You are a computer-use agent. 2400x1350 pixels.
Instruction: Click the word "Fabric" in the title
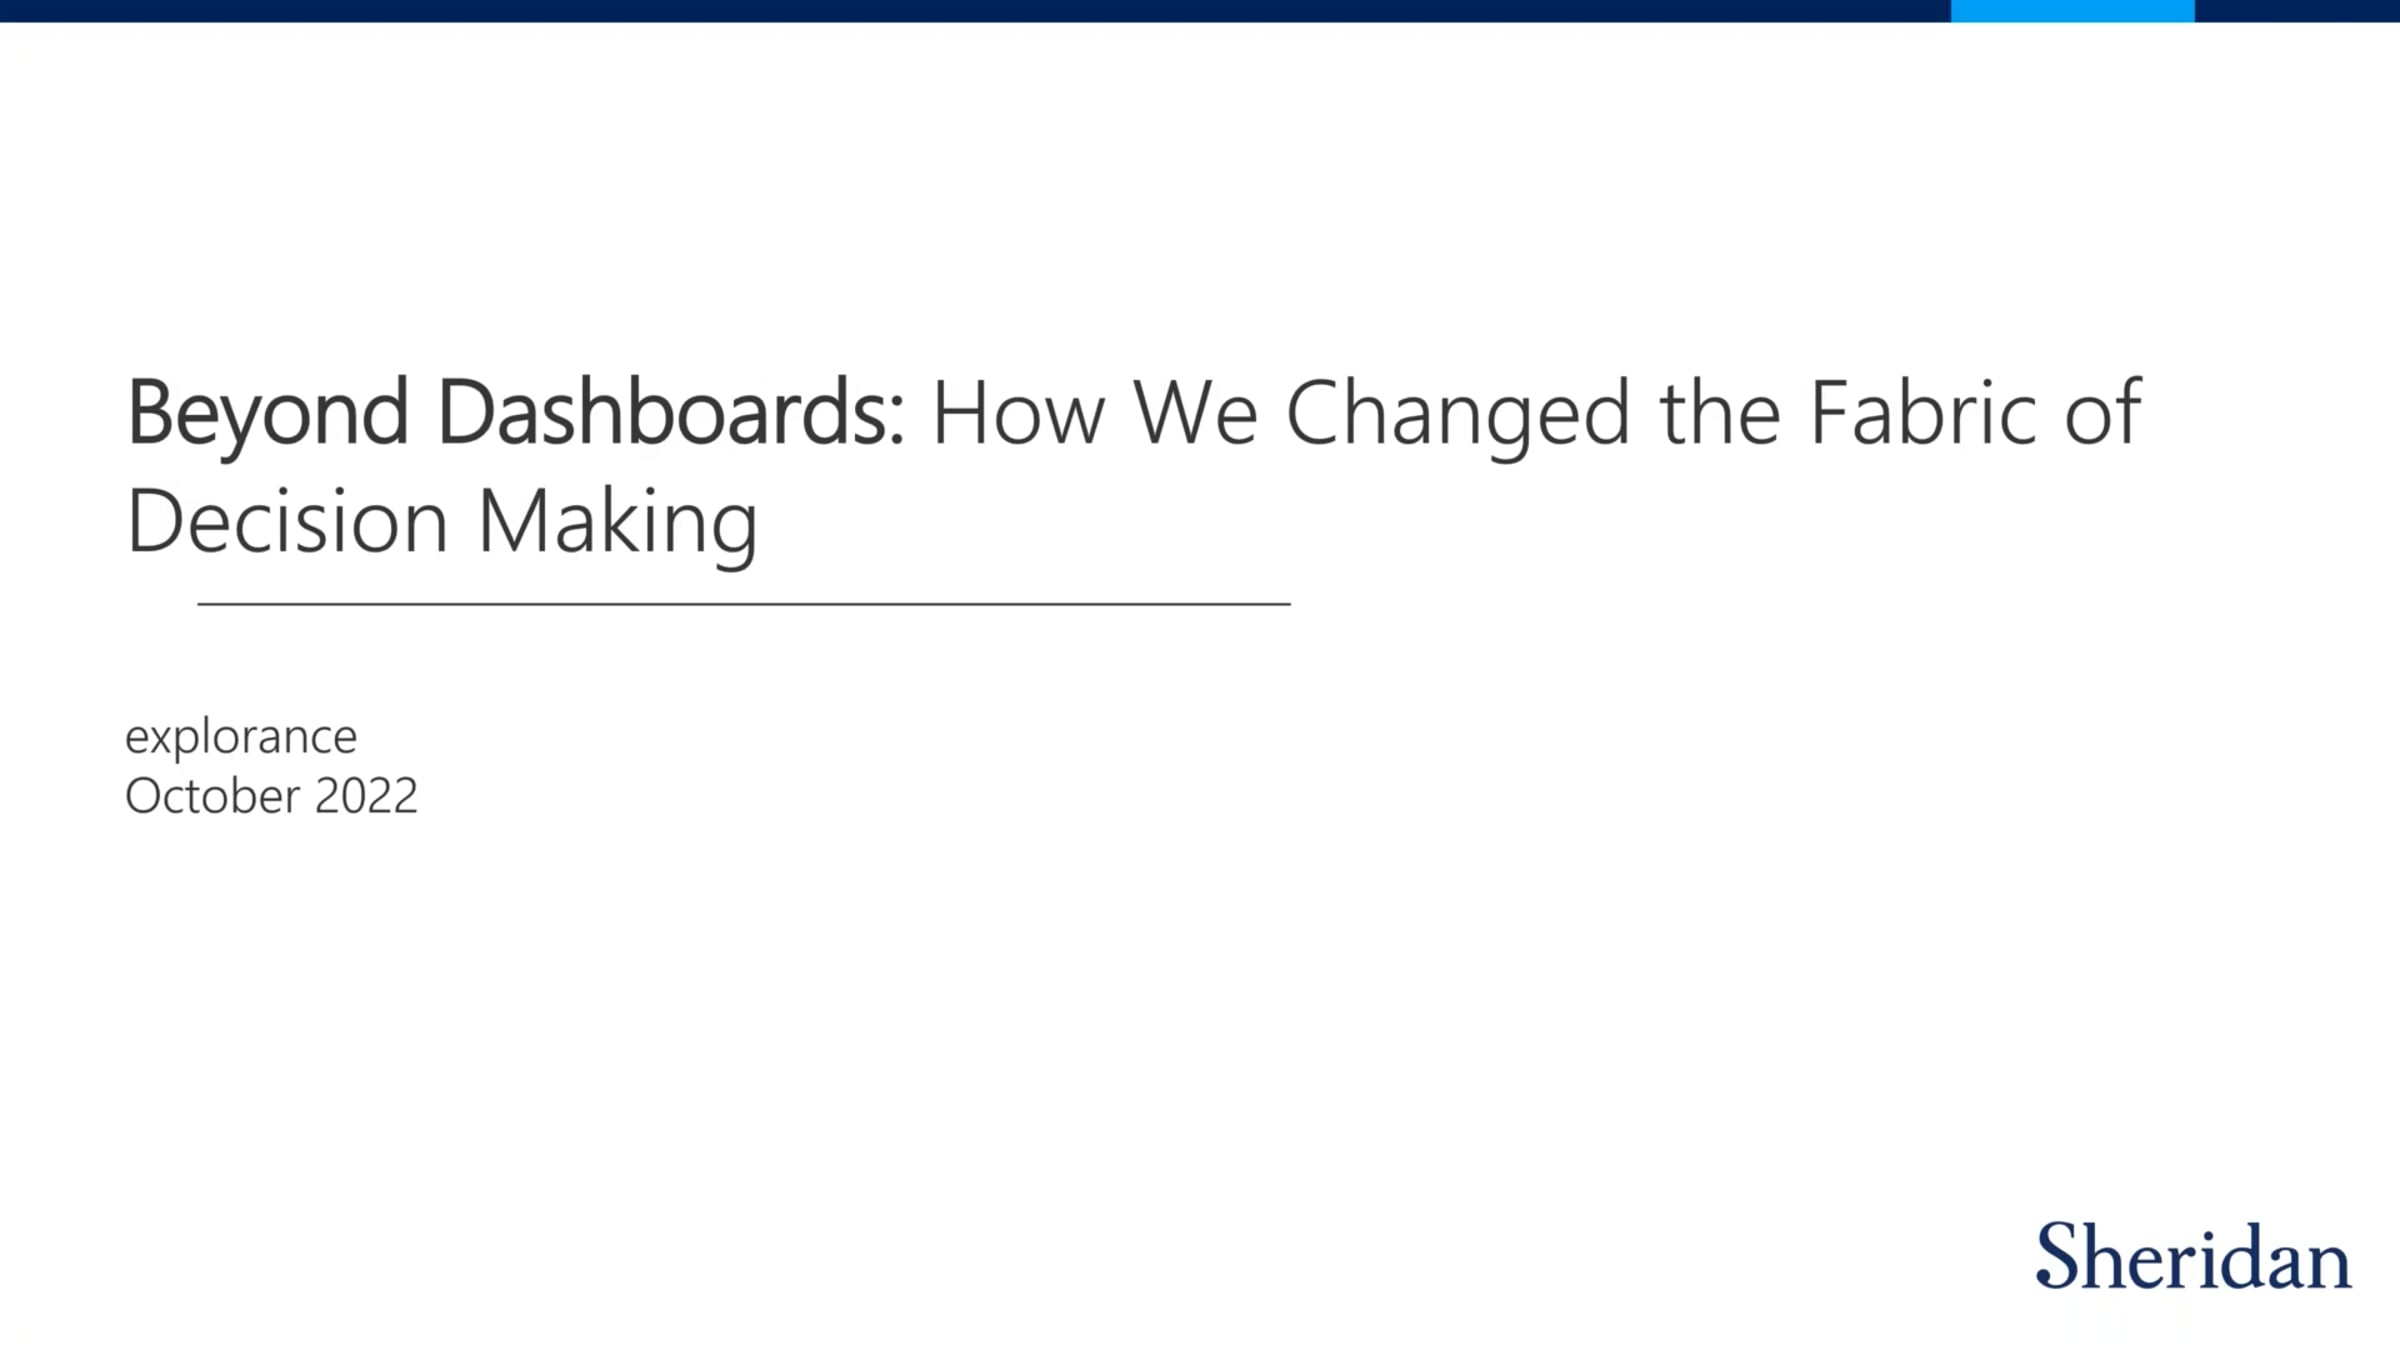pyautogui.click(x=1922, y=414)
